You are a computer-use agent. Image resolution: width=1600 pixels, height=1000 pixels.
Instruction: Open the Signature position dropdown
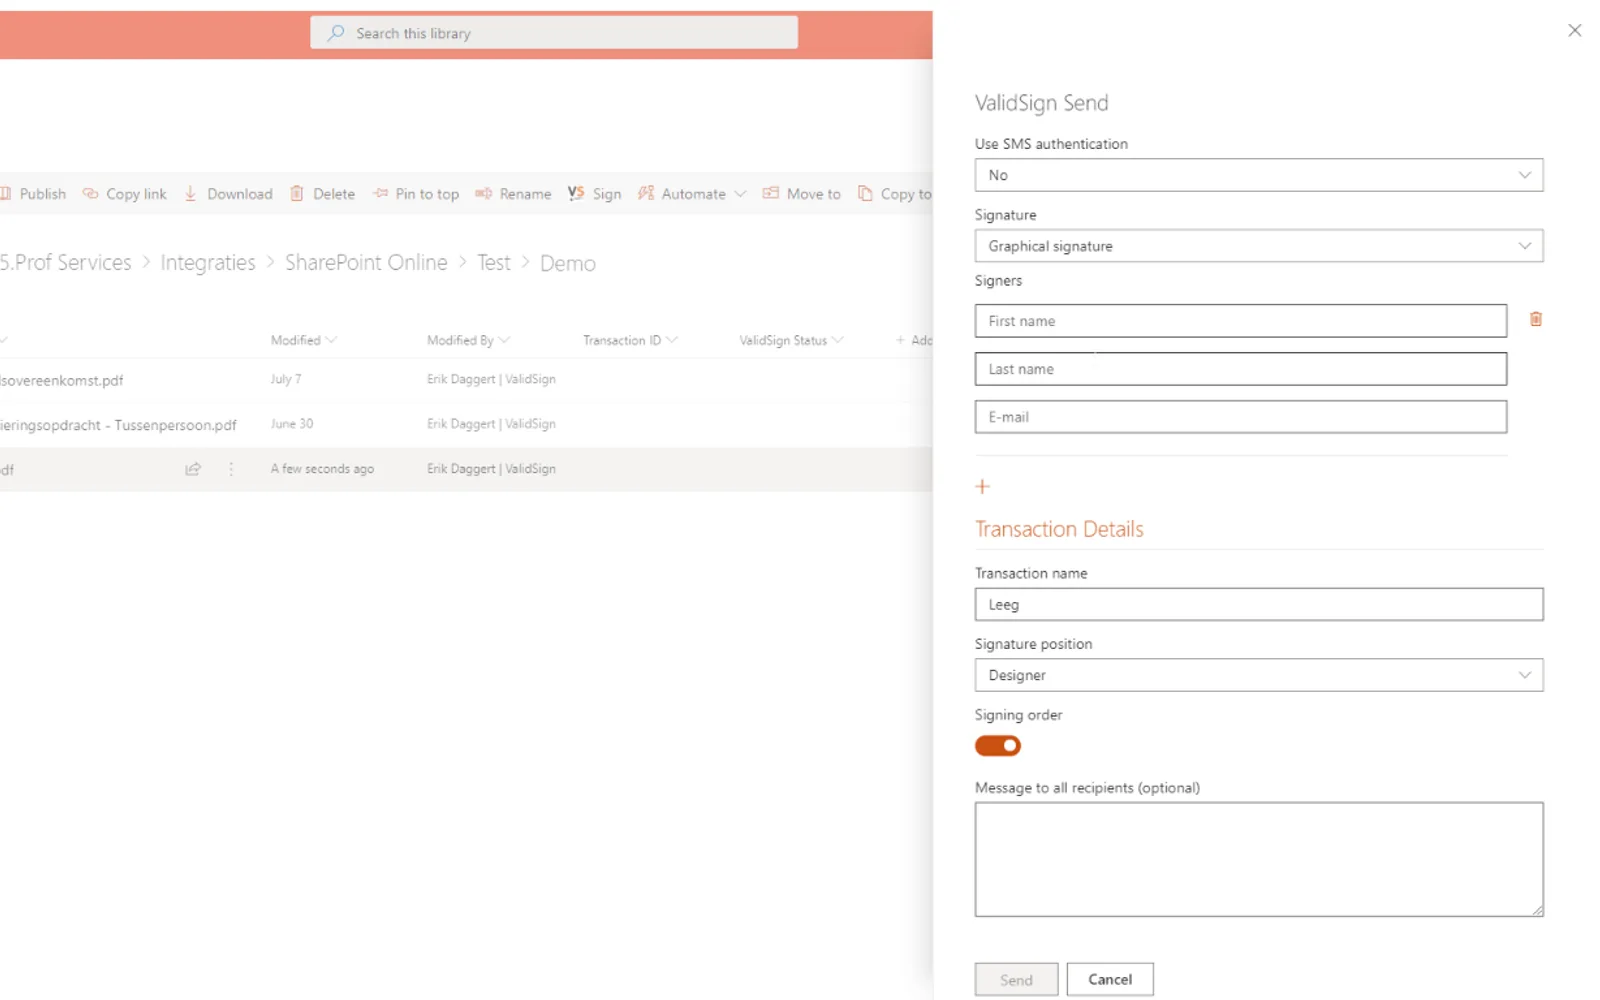point(1259,675)
